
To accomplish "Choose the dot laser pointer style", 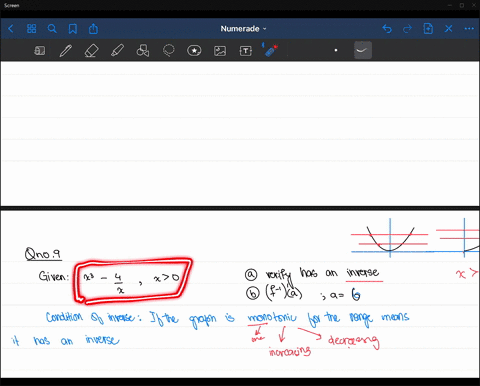I will pyautogui.click(x=336, y=50).
